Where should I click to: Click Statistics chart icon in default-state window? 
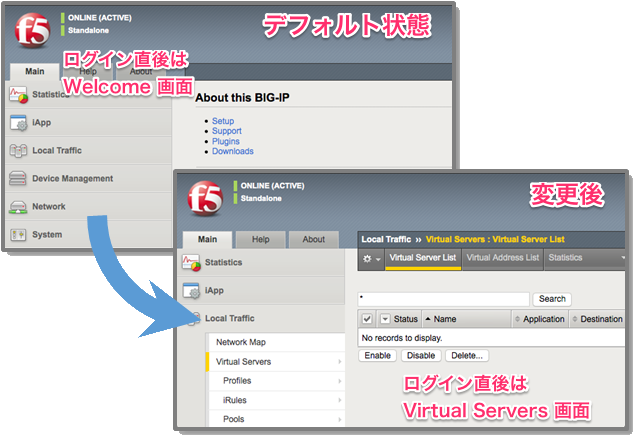point(19,95)
